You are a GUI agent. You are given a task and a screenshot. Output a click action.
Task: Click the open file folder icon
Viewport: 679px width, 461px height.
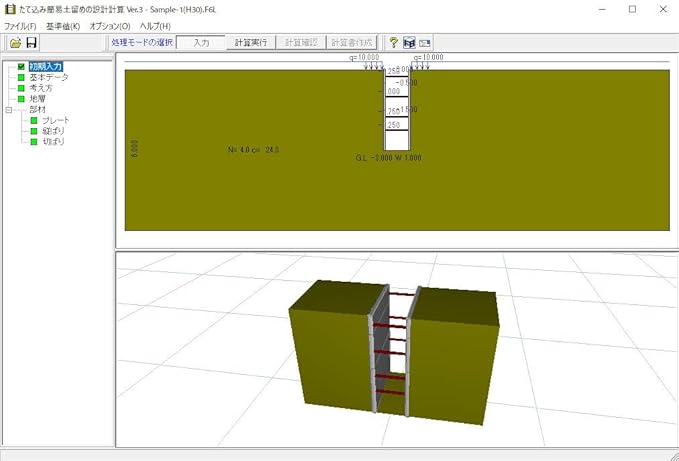[x=15, y=42]
